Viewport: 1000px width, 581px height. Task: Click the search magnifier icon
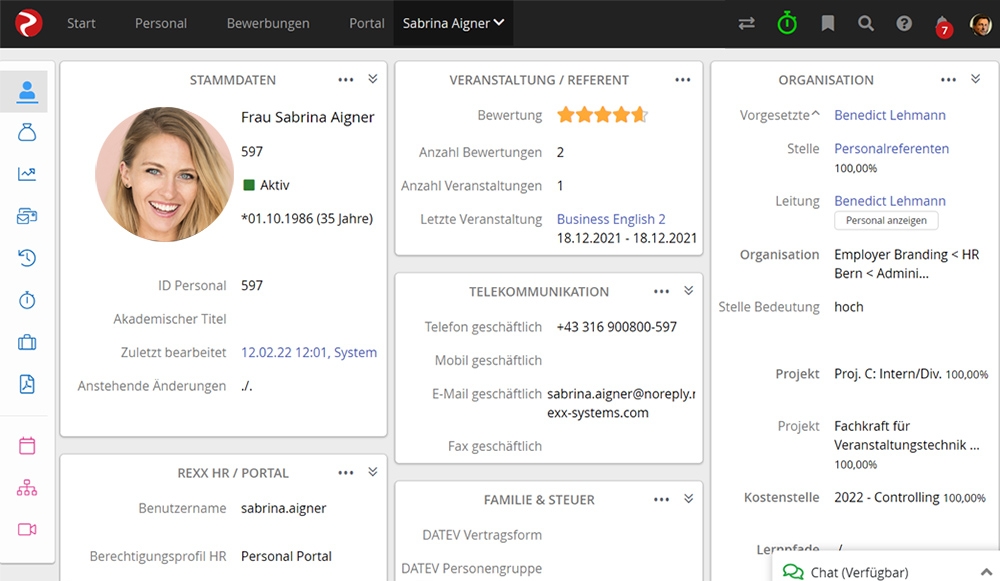click(866, 23)
